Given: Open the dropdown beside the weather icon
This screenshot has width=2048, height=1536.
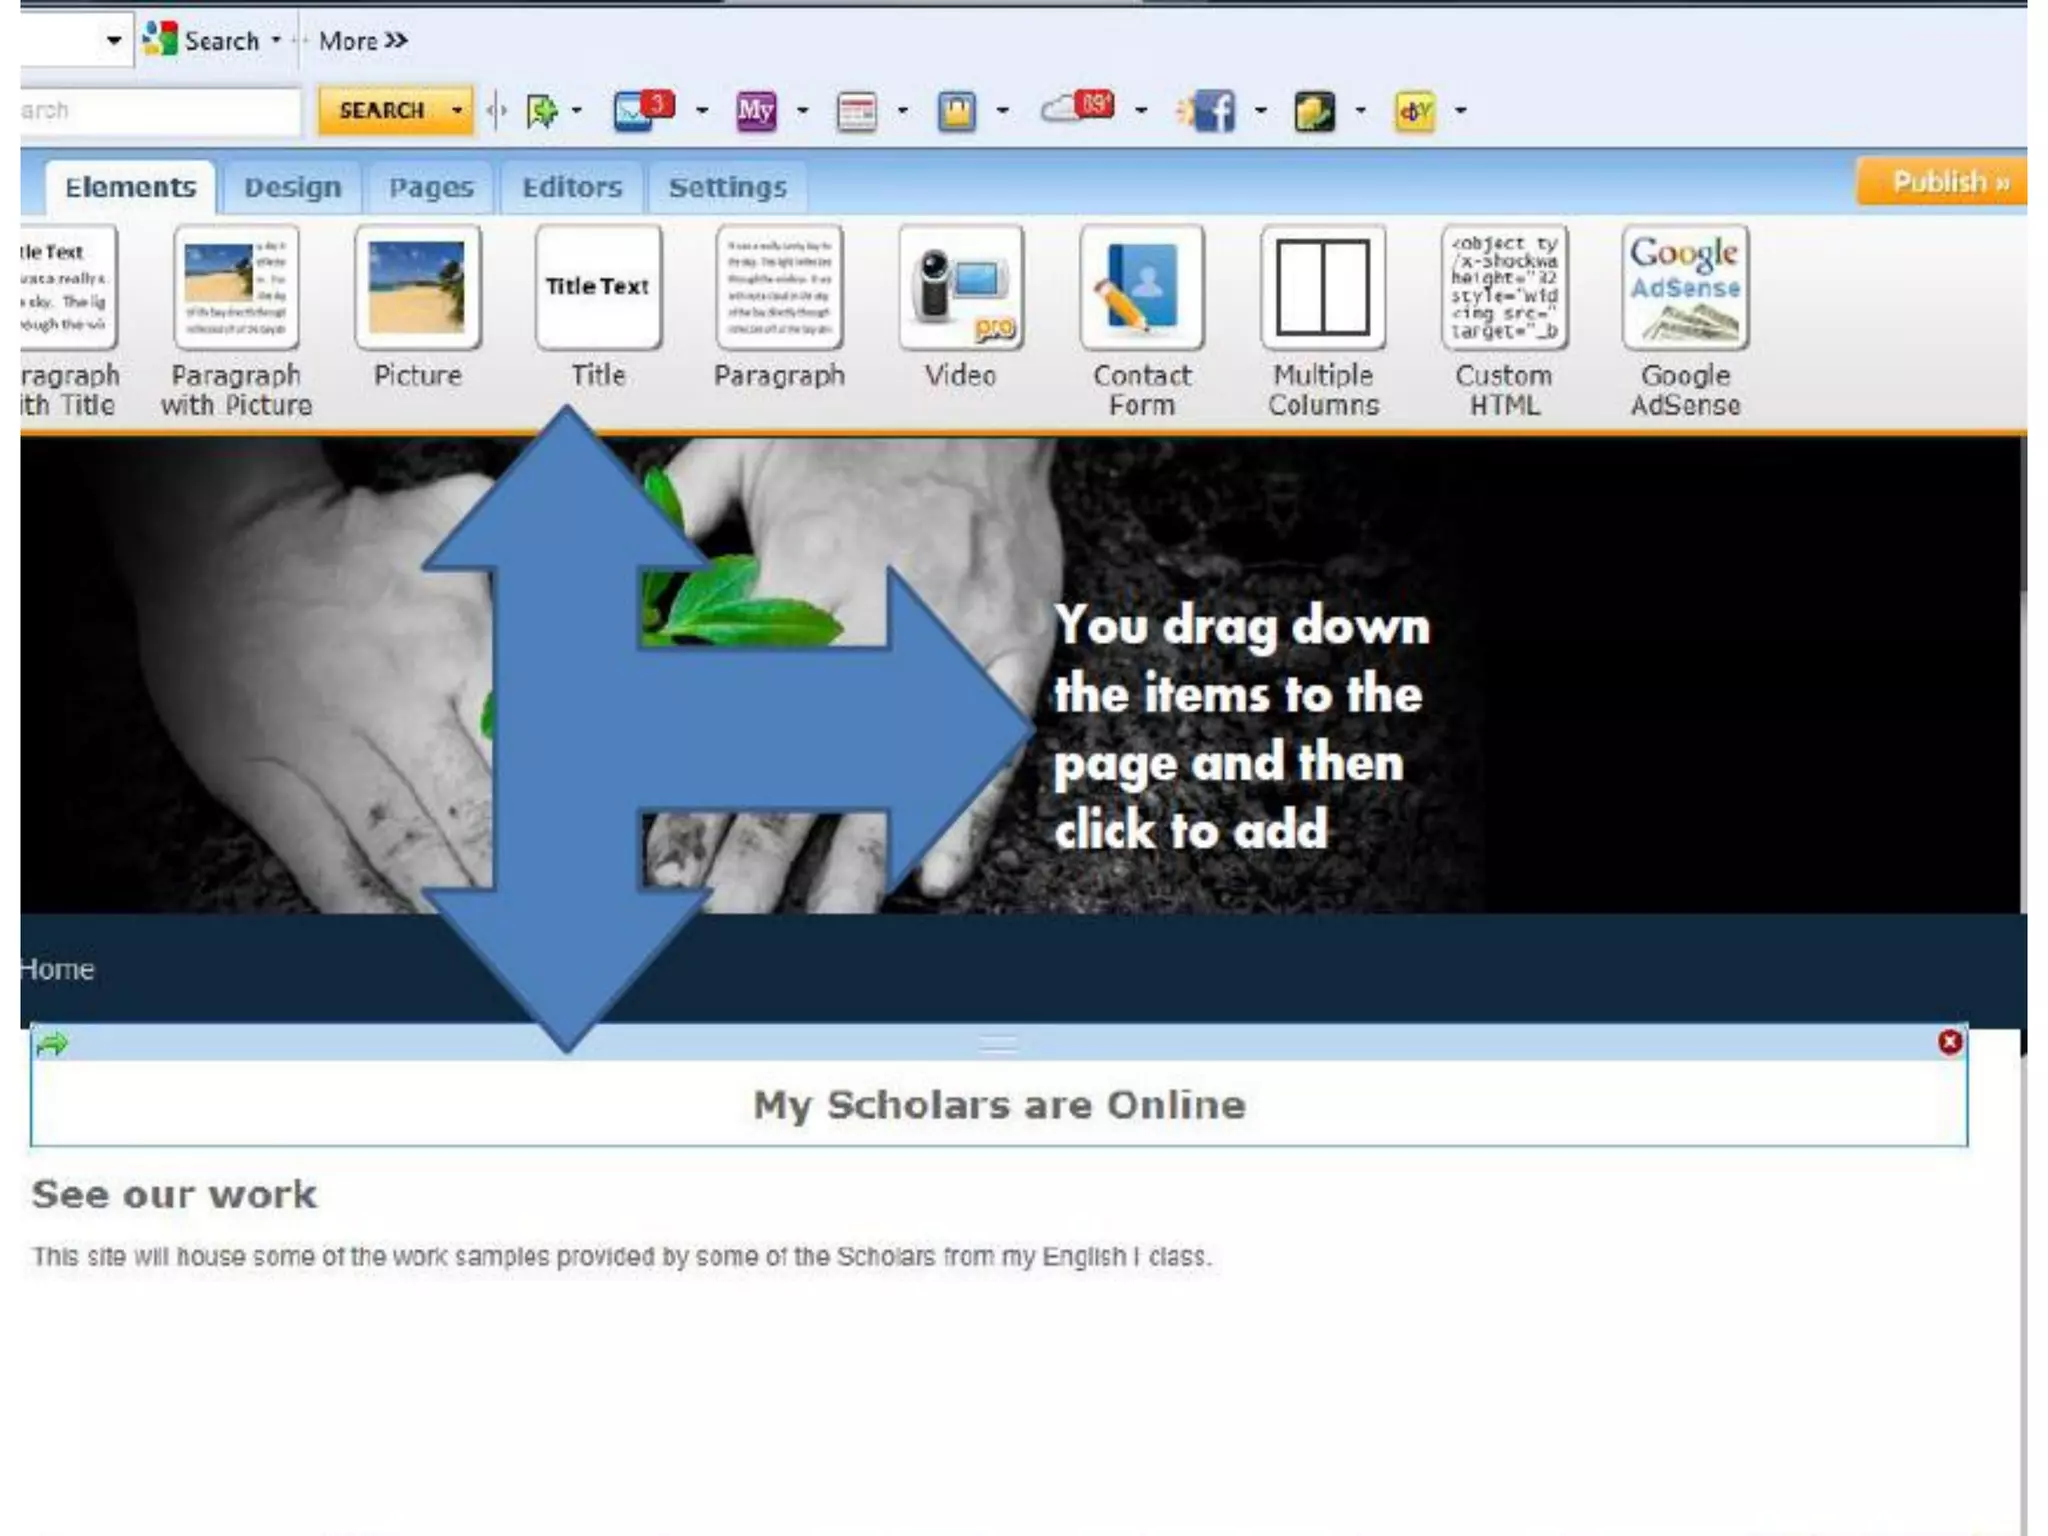Looking at the screenshot, I should tap(1141, 110).
